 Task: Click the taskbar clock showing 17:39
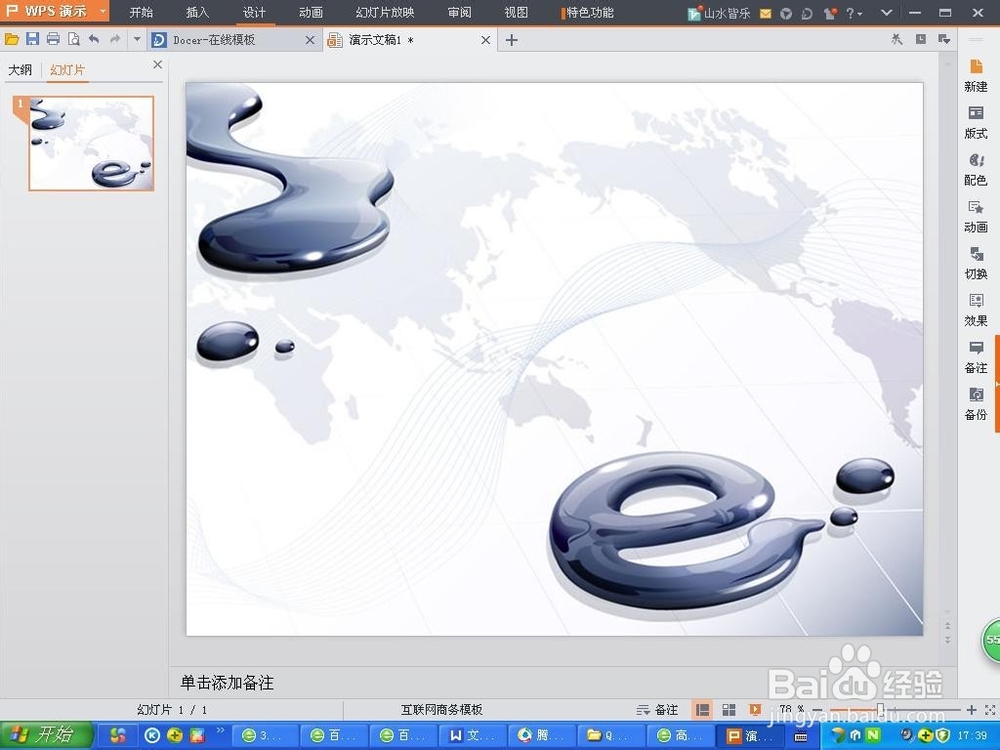point(973,735)
